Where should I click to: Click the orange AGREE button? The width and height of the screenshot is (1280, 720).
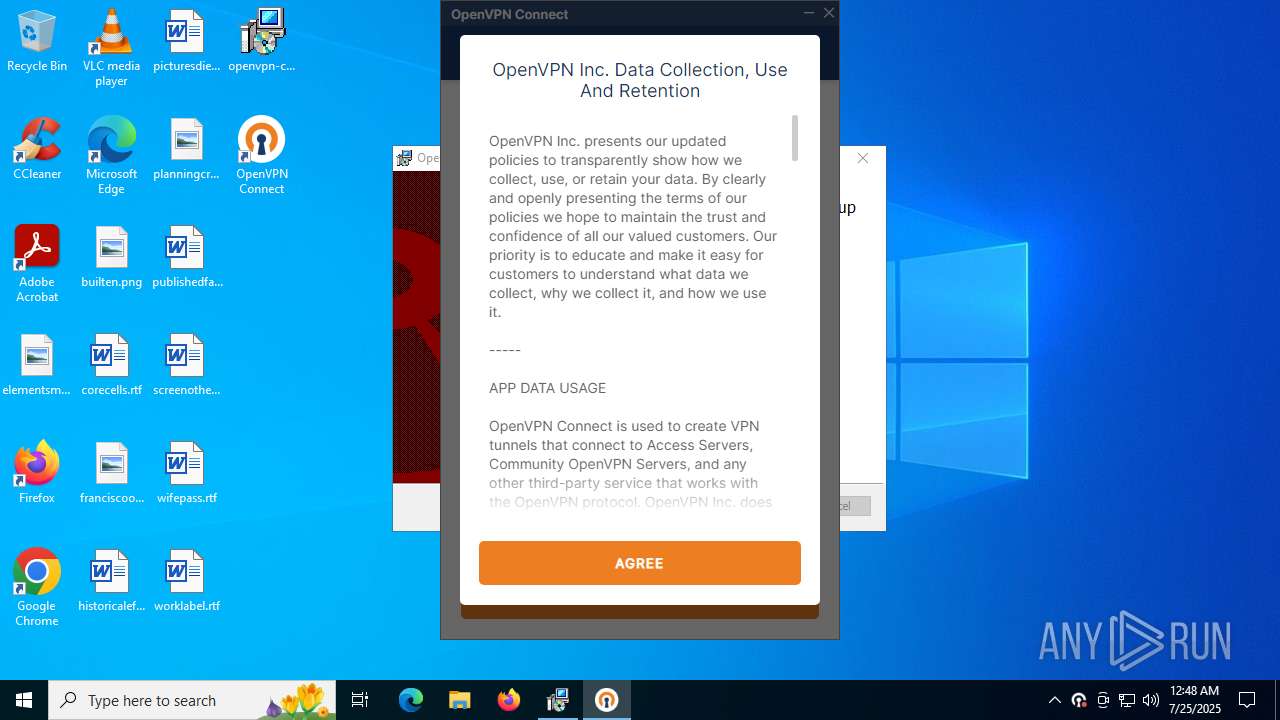(639, 563)
